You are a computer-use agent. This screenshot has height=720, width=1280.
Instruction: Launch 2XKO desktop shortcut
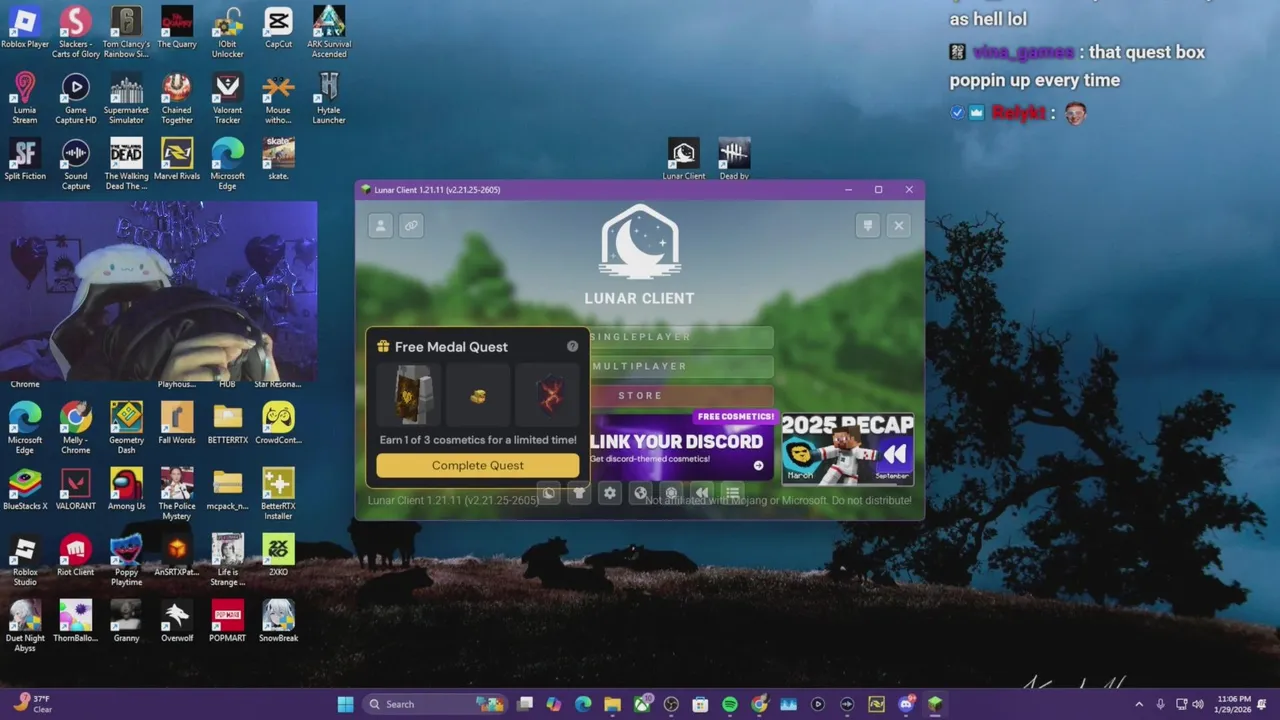click(278, 556)
